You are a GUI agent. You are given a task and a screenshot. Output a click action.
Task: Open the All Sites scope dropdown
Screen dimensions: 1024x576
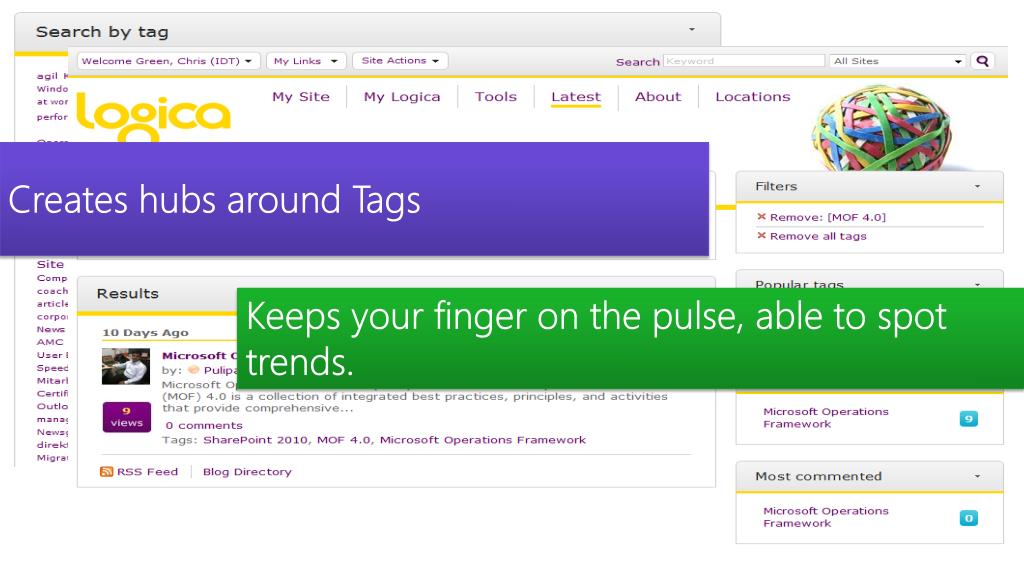[x=897, y=61]
